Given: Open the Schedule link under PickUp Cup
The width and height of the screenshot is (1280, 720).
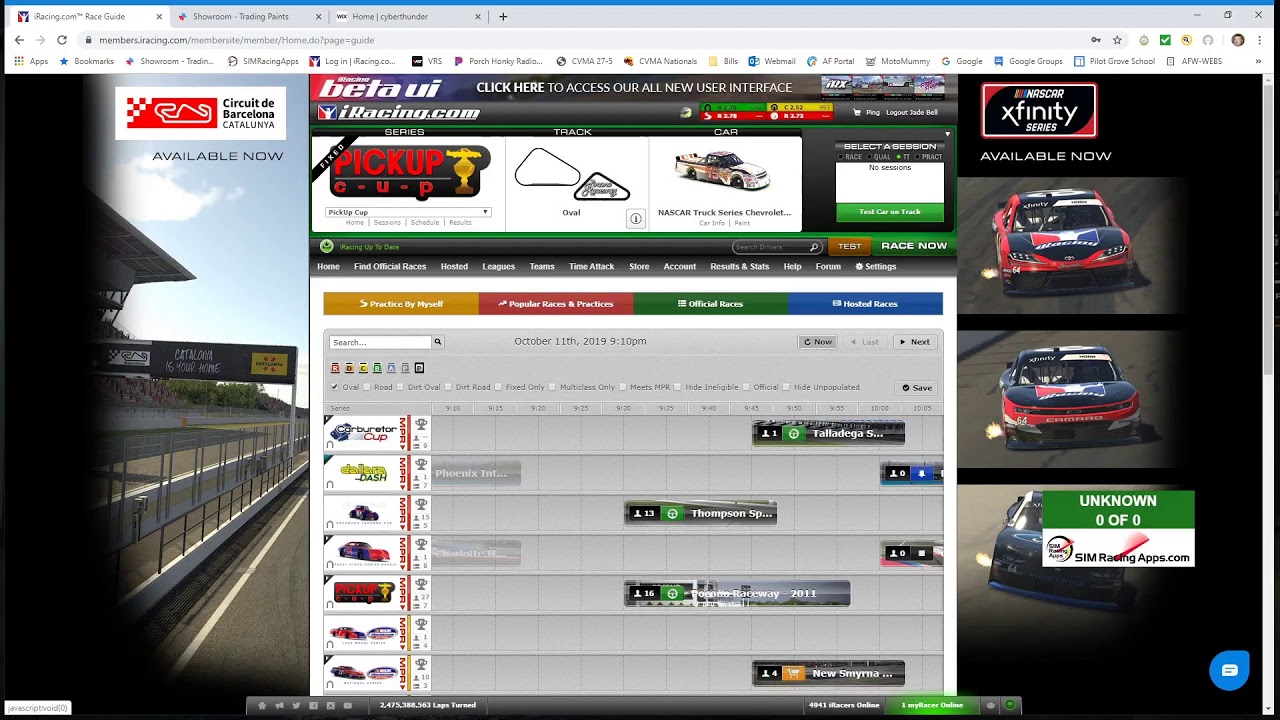Looking at the screenshot, I should coord(425,222).
